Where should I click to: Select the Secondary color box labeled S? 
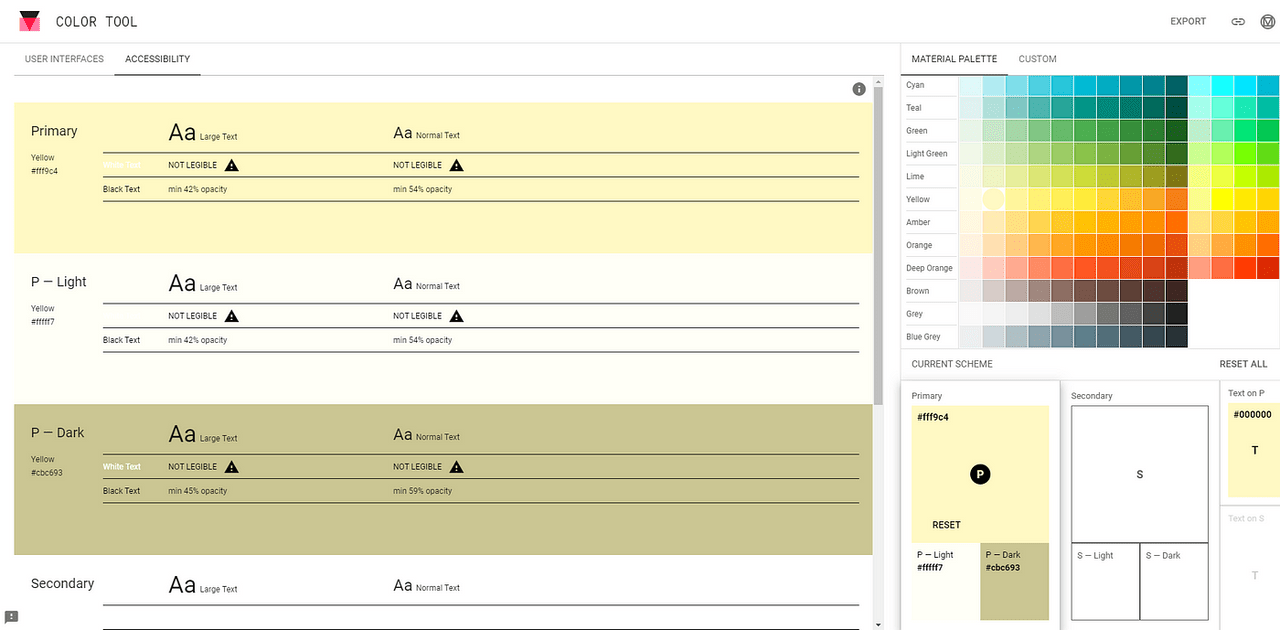(1139, 474)
